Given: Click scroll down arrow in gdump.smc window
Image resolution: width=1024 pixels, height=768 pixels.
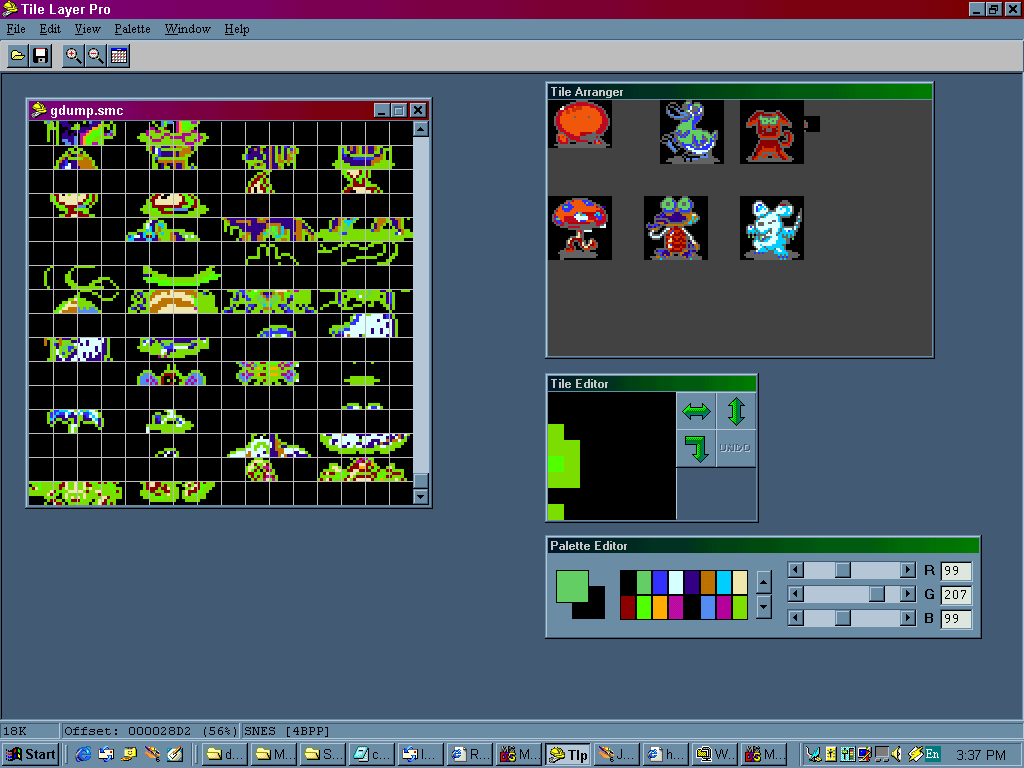Looking at the screenshot, I should tap(421, 496).
